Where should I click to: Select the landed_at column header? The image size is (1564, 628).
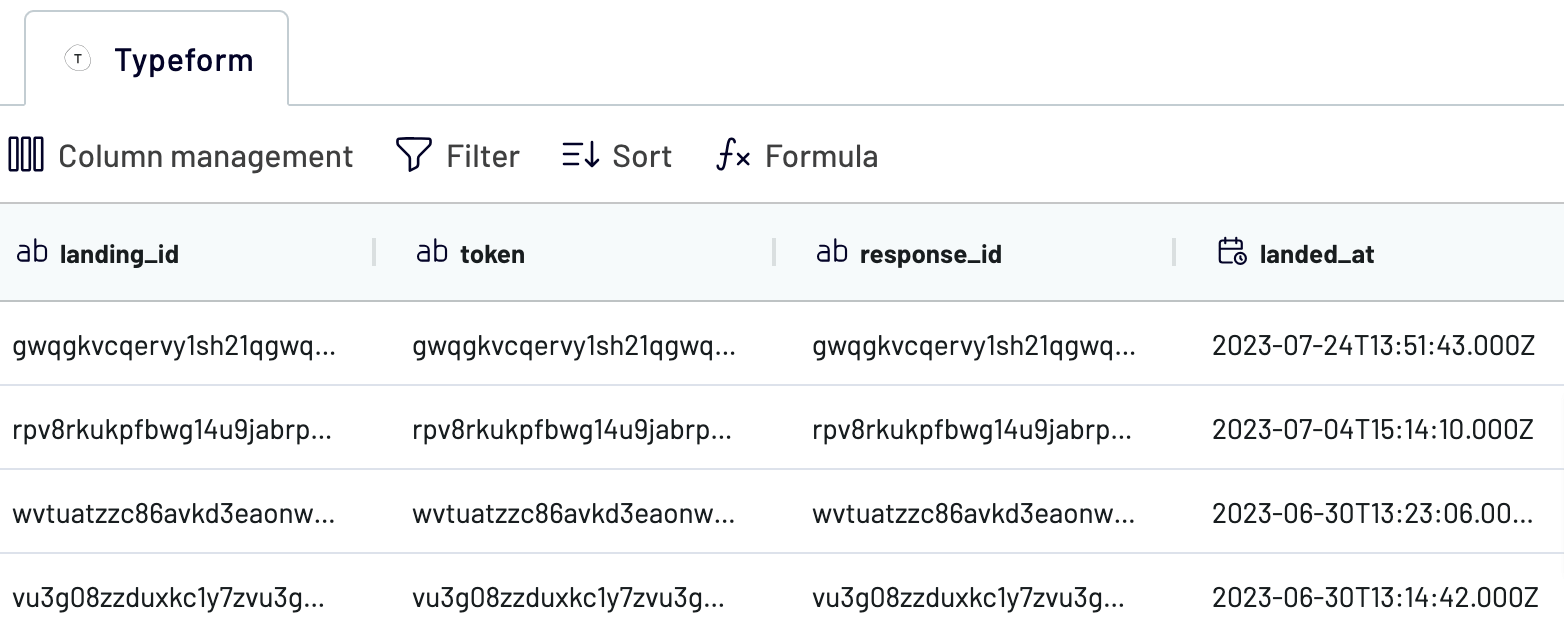point(1369,253)
